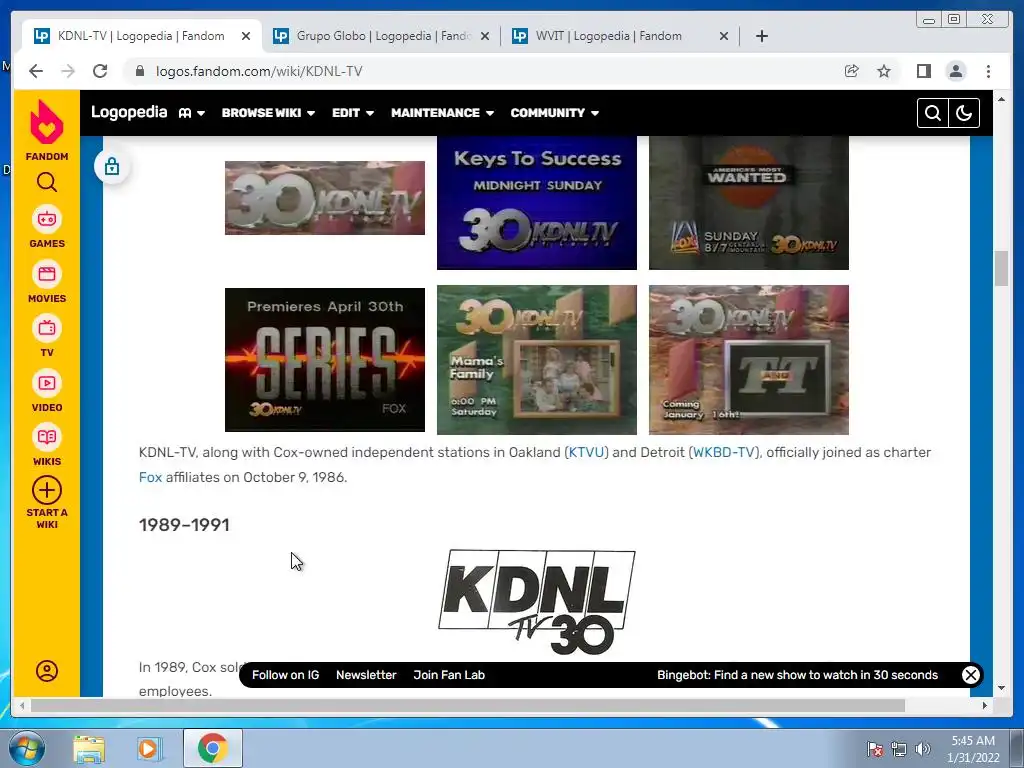Reload the page with refresh icon
1024x768 pixels.
pos(100,71)
